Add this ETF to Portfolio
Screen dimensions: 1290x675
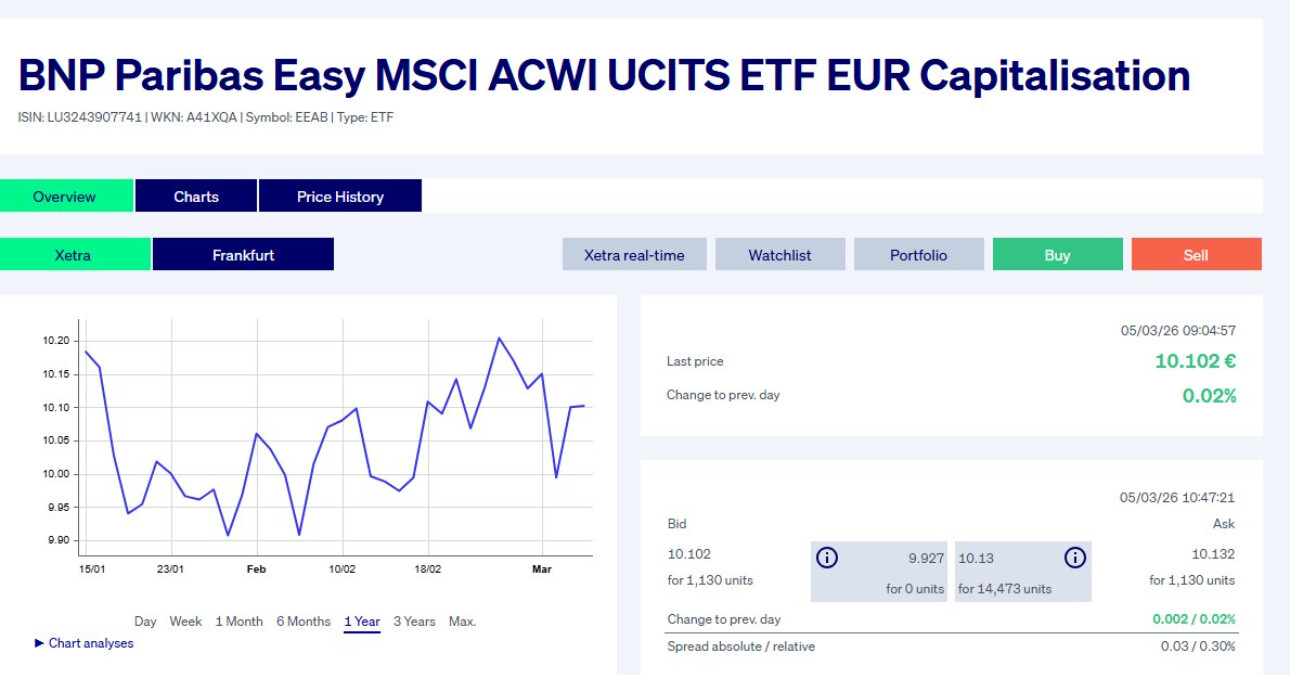click(918, 255)
